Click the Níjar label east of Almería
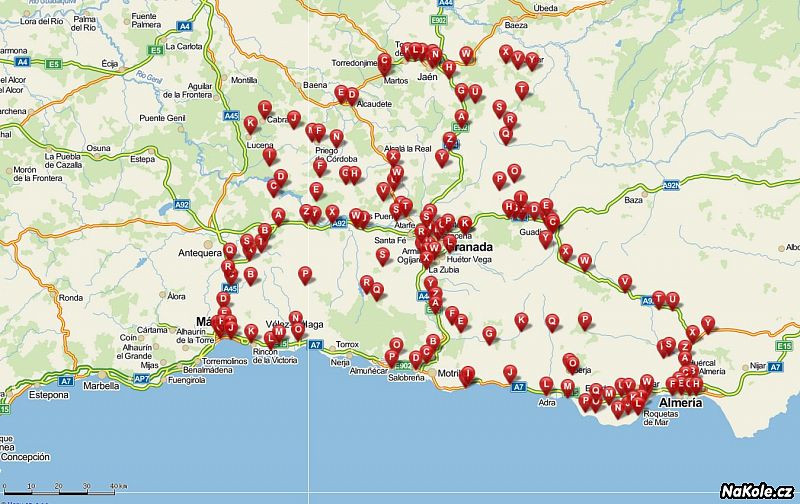This screenshot has width=800, height=504. pos(758,366)
